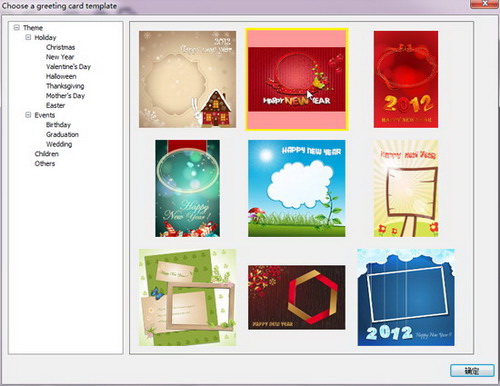Select the green scrapbook frames template
This screenshot has width=500, height=386.
click(187, 297)
